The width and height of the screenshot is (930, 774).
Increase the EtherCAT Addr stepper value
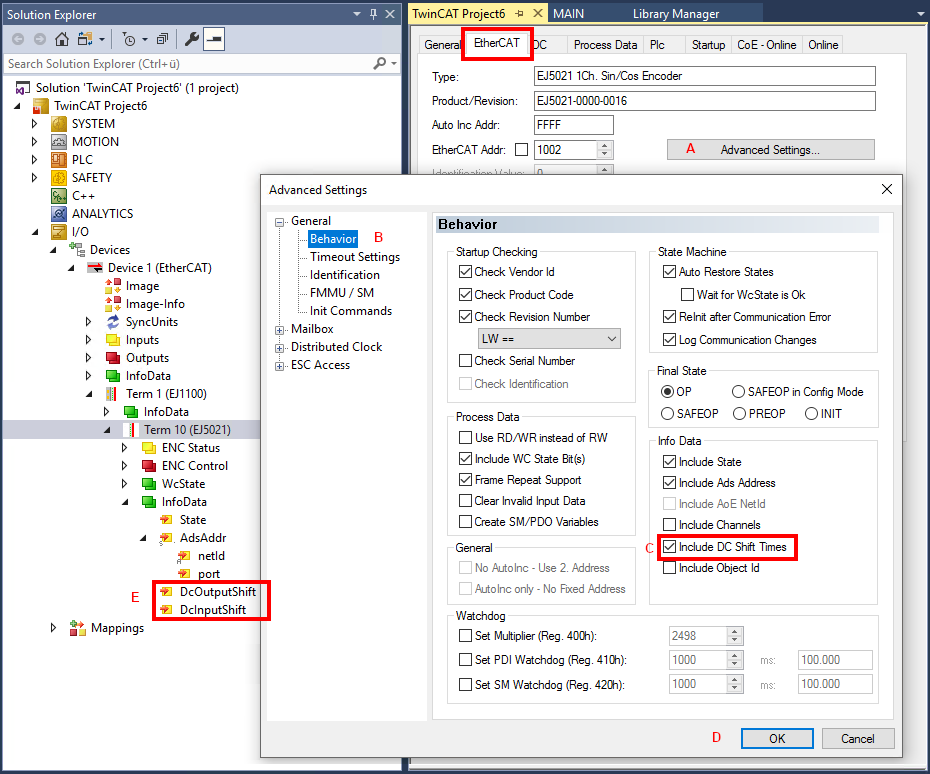point(604,145)
